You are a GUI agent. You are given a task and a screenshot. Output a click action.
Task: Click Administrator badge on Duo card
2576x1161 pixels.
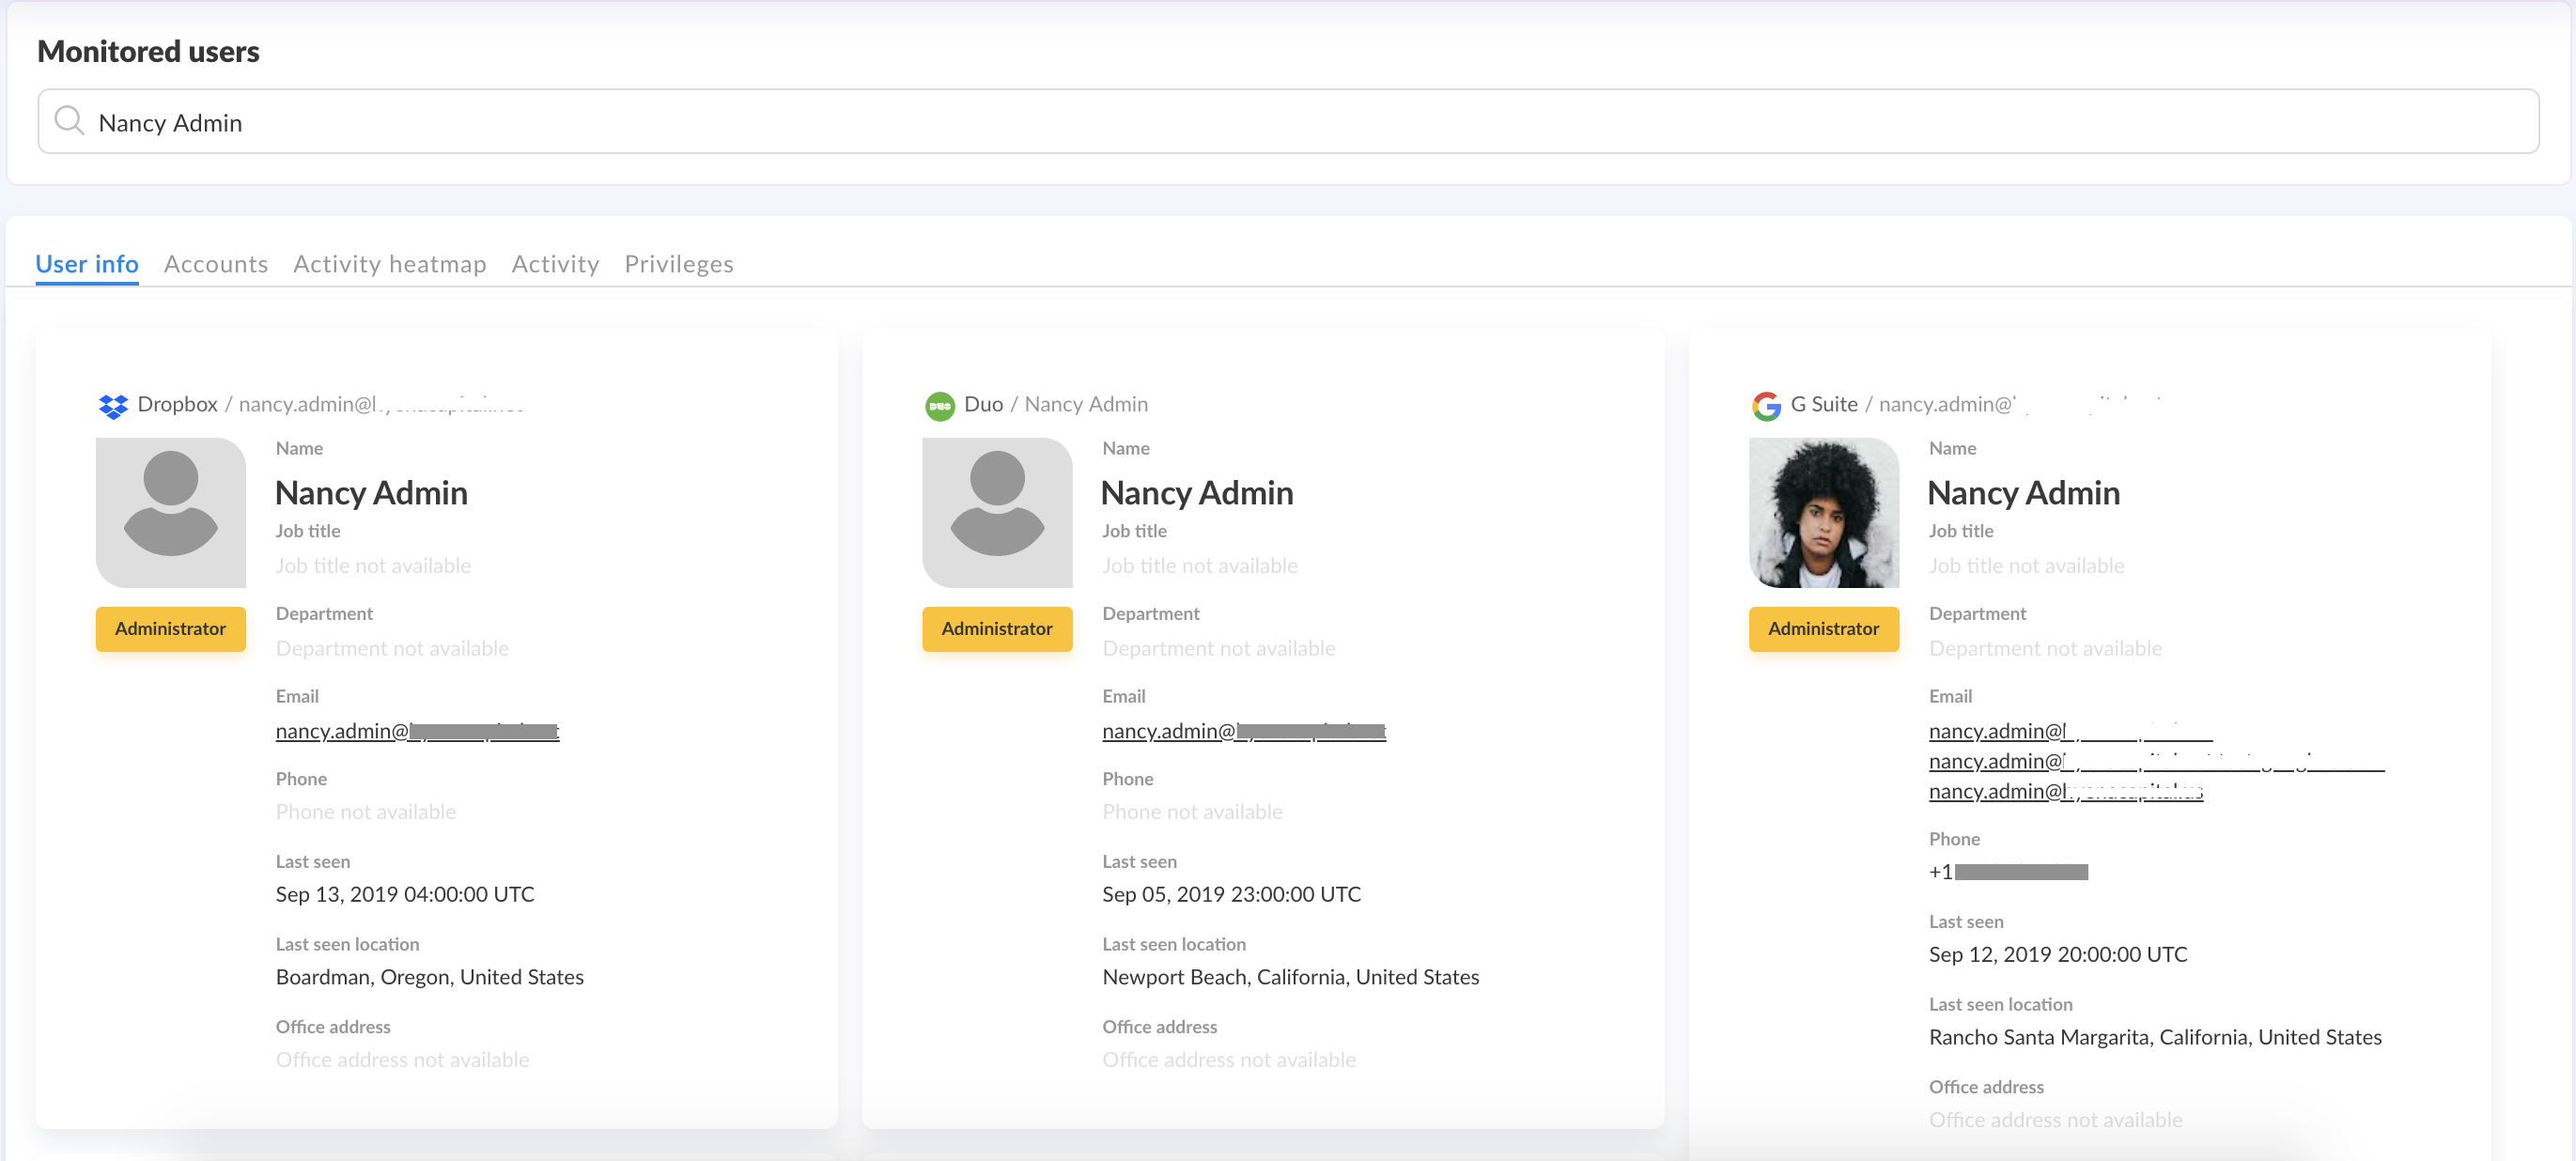[x=997, y=628]
